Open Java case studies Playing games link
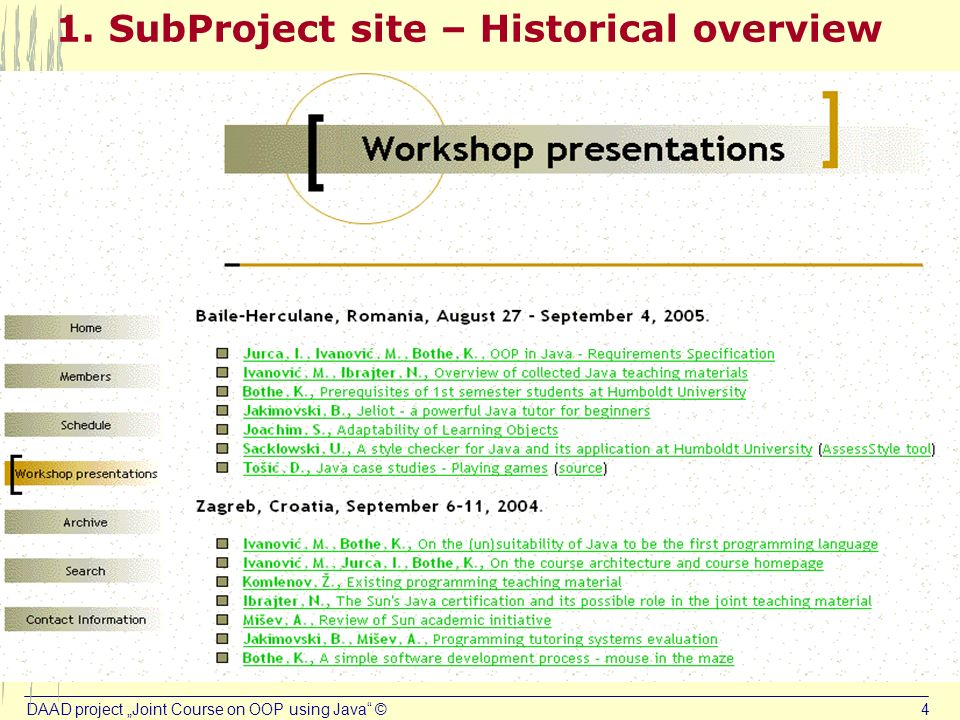This screenshot has width=960, height=720. tap(395, 468)
